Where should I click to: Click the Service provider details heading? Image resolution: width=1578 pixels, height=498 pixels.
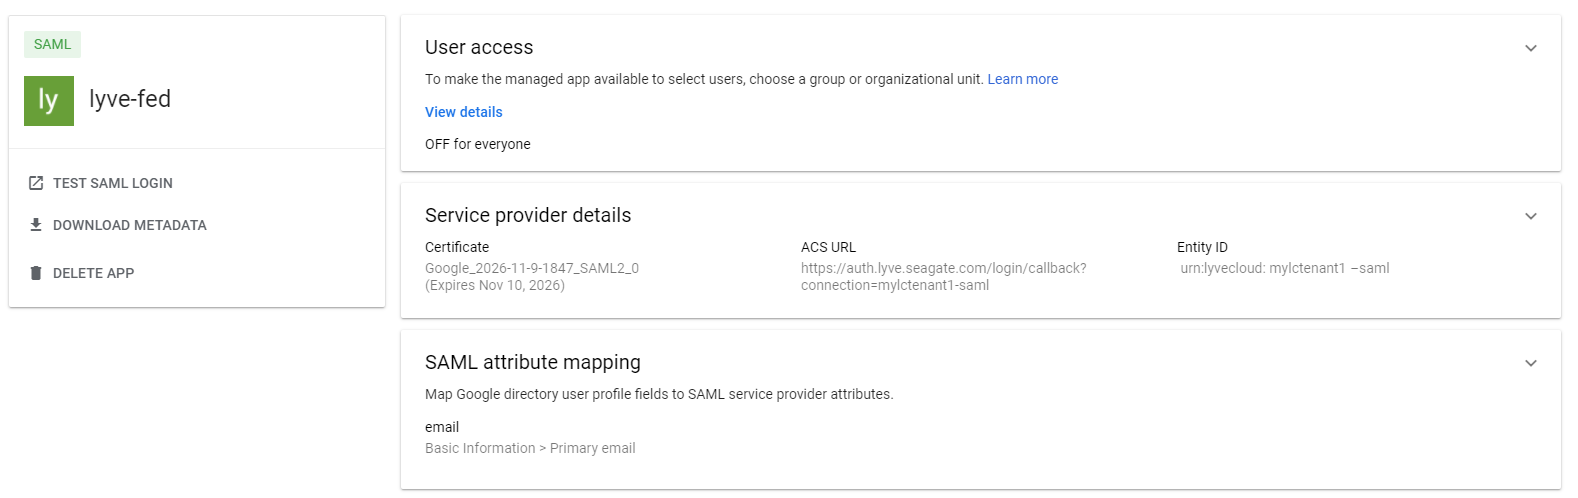(x=528, y=215)
